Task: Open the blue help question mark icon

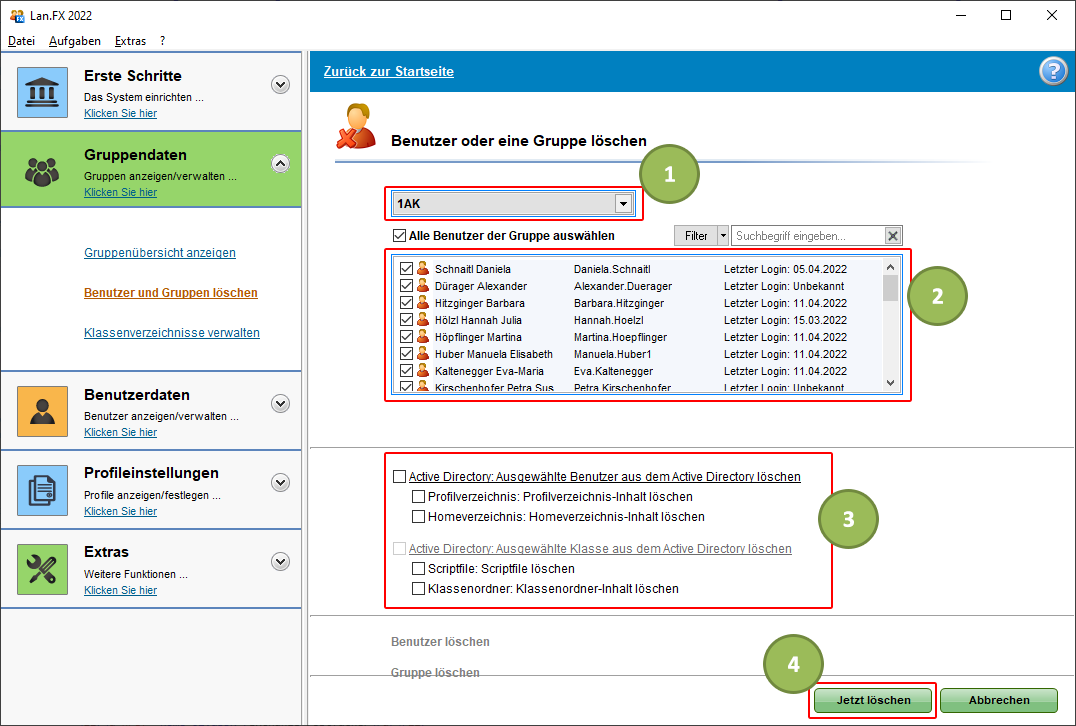Action: (1053, 71)
